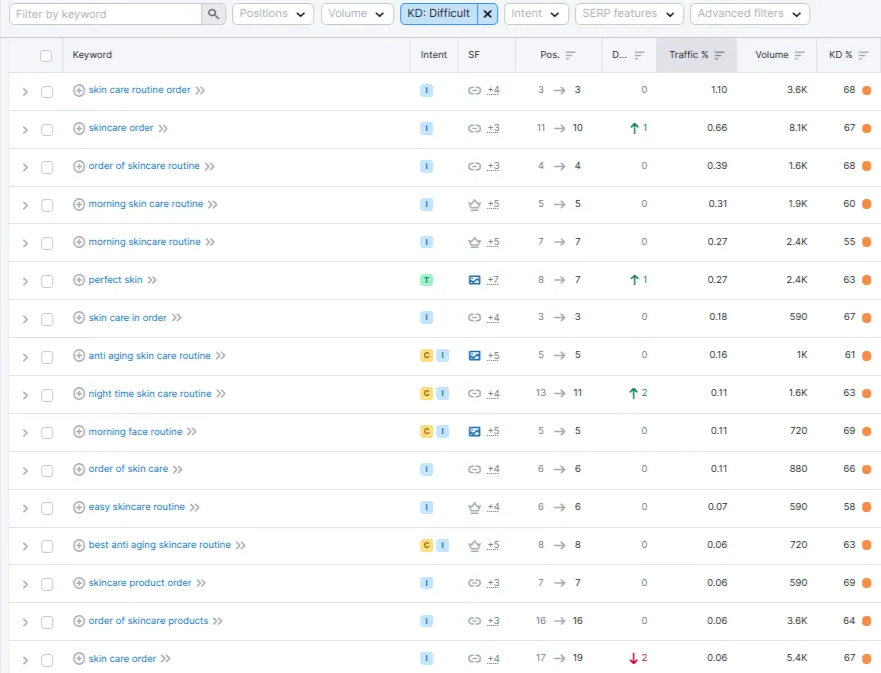Add 'skin care routine order' keyword via plus icon

79,90
